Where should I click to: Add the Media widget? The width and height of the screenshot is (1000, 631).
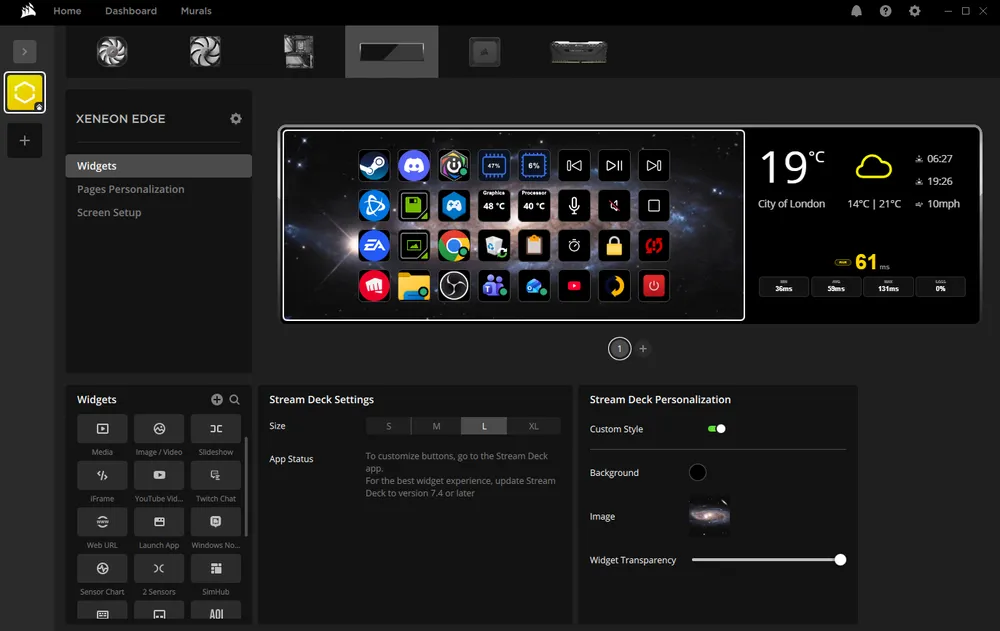[102, 429]
